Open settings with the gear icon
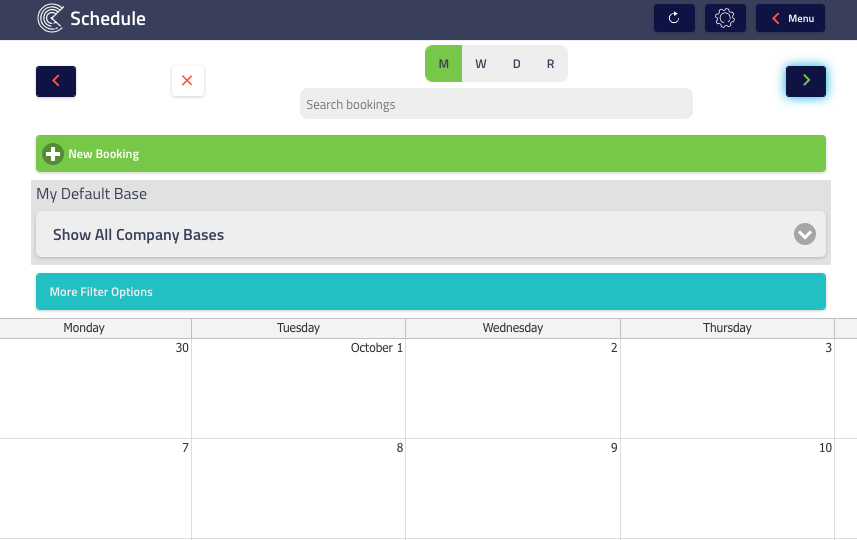Screen dimensions: 857x540 pos(725,18)
